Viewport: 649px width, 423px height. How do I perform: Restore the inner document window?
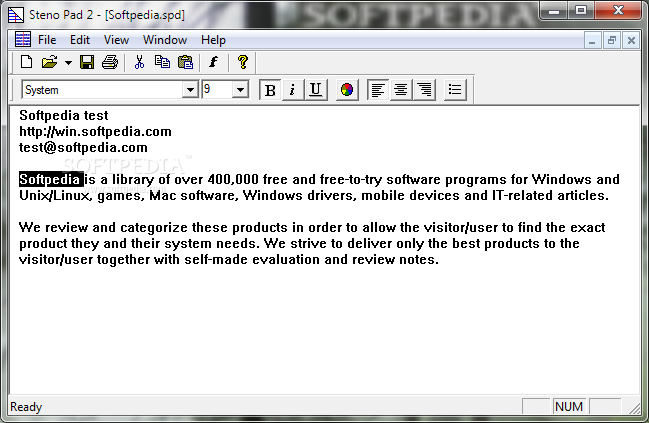coord(612,41)
